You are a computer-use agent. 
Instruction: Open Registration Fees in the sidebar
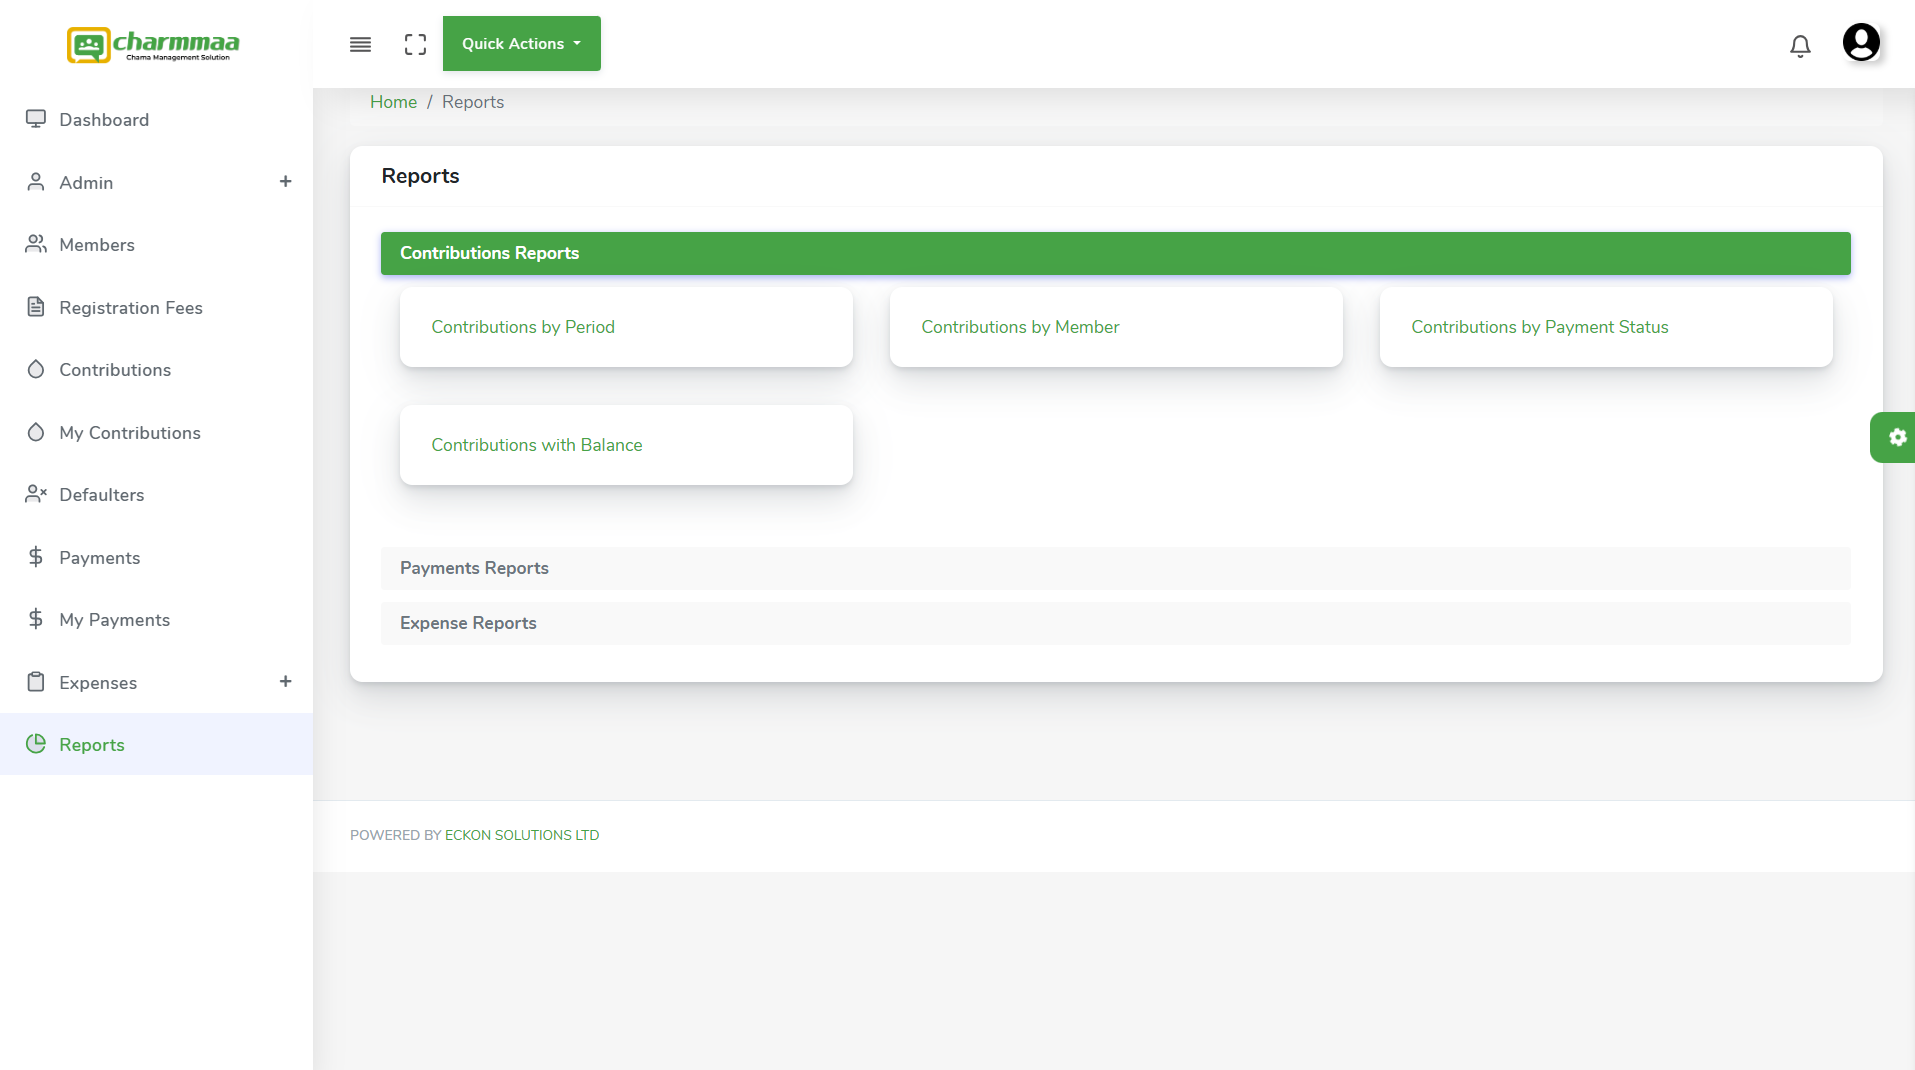pyautogui.click(x=156, y=307)
